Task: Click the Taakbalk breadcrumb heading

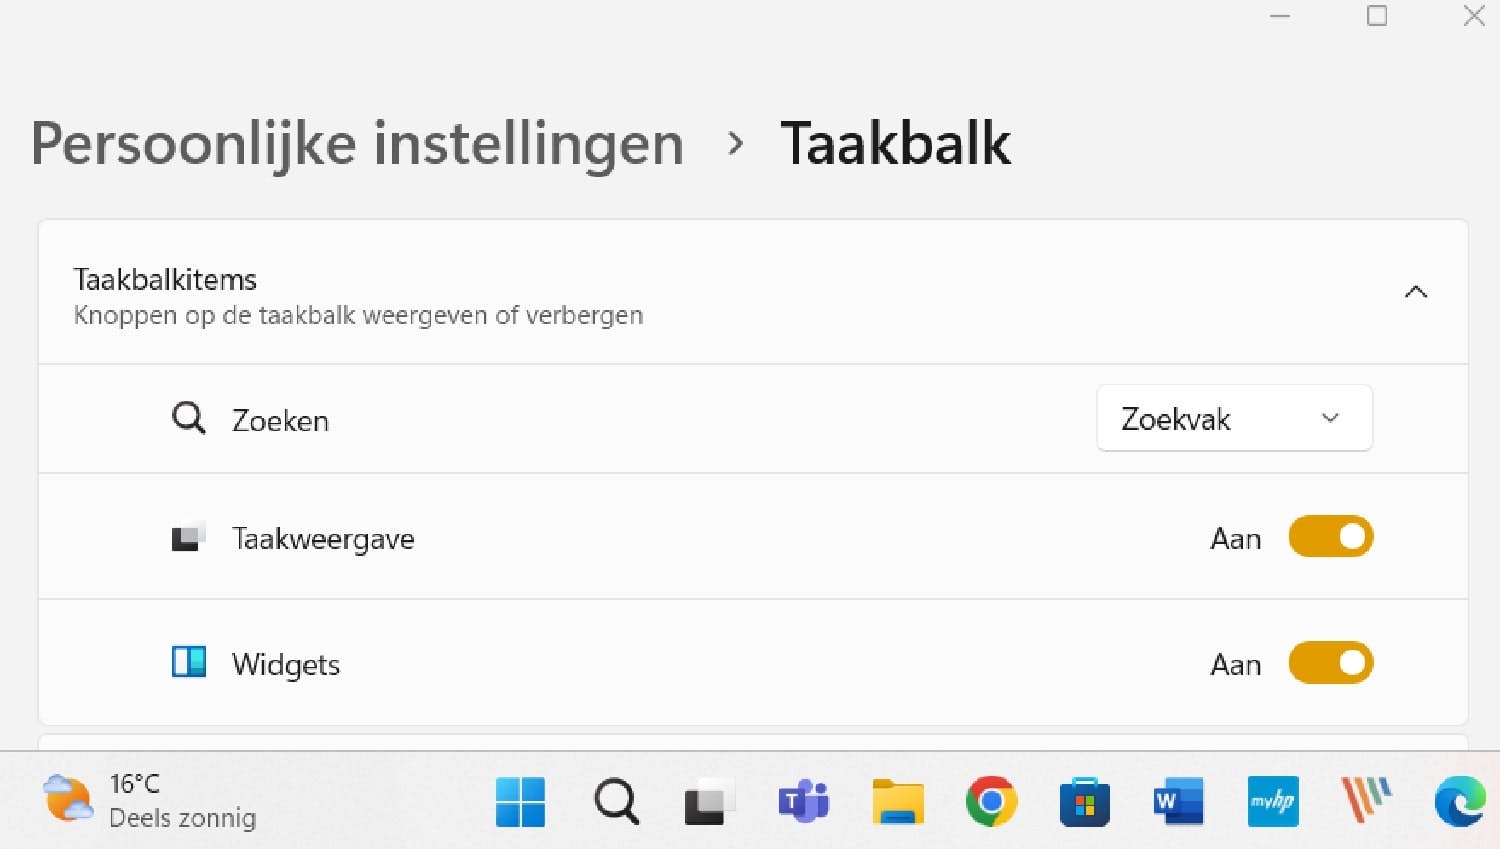Action: click(896, 144)
